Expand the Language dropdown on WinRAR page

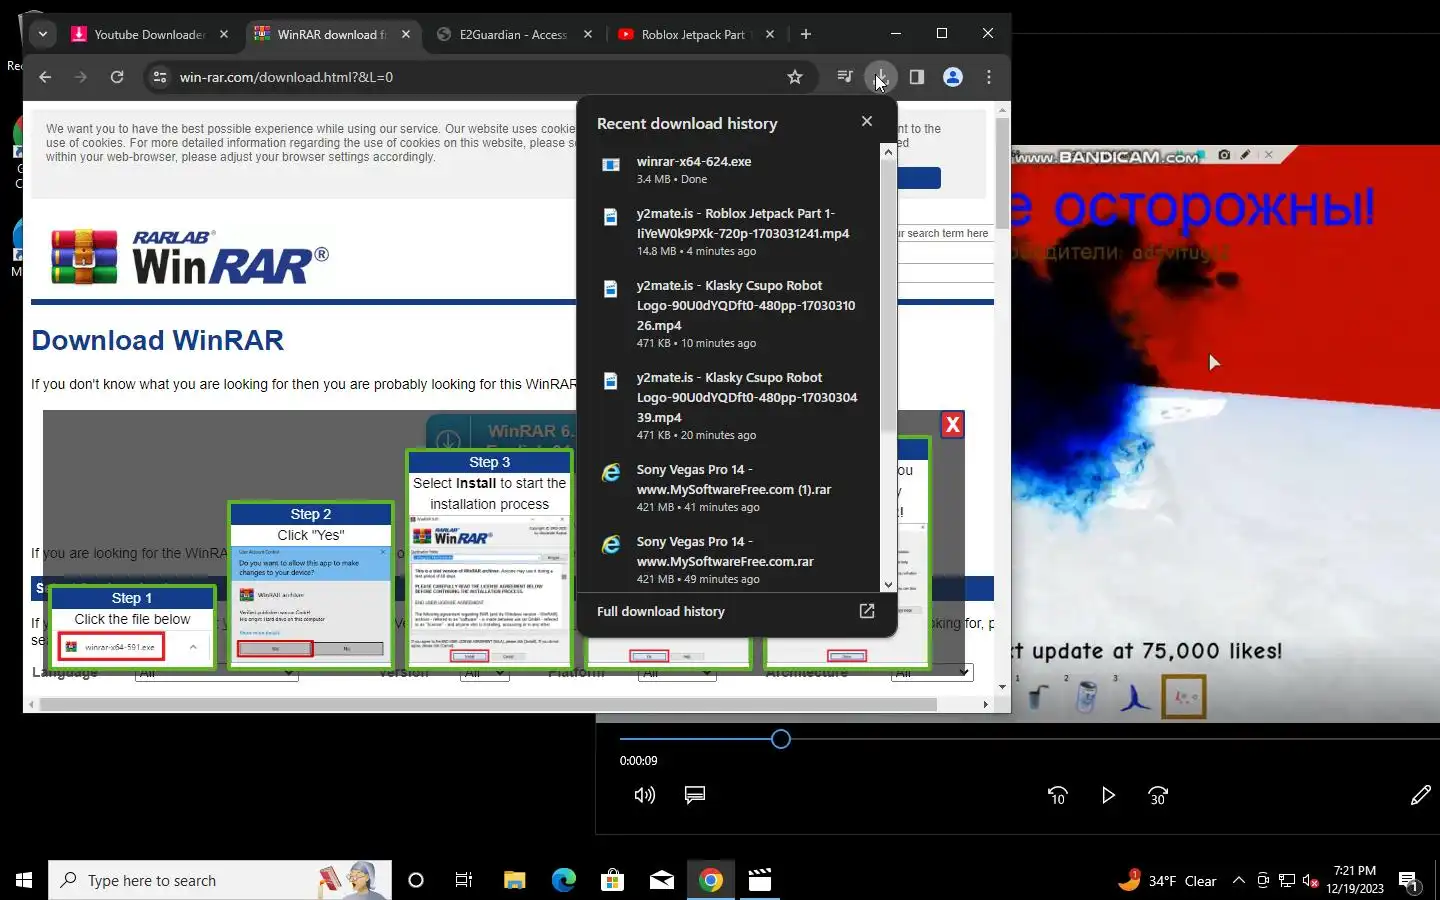point(216,673)
